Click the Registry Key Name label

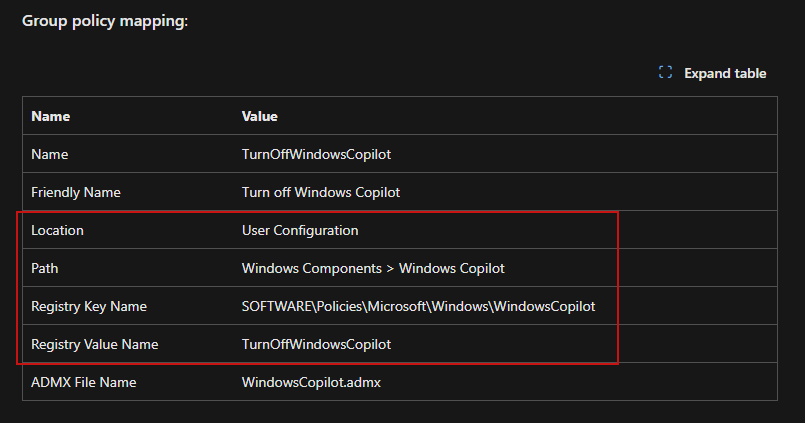tap(90, 306)
